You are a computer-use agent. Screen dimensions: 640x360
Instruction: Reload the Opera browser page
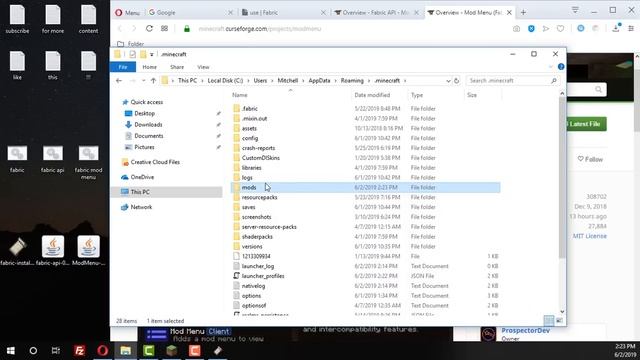[x=149, y=29]
